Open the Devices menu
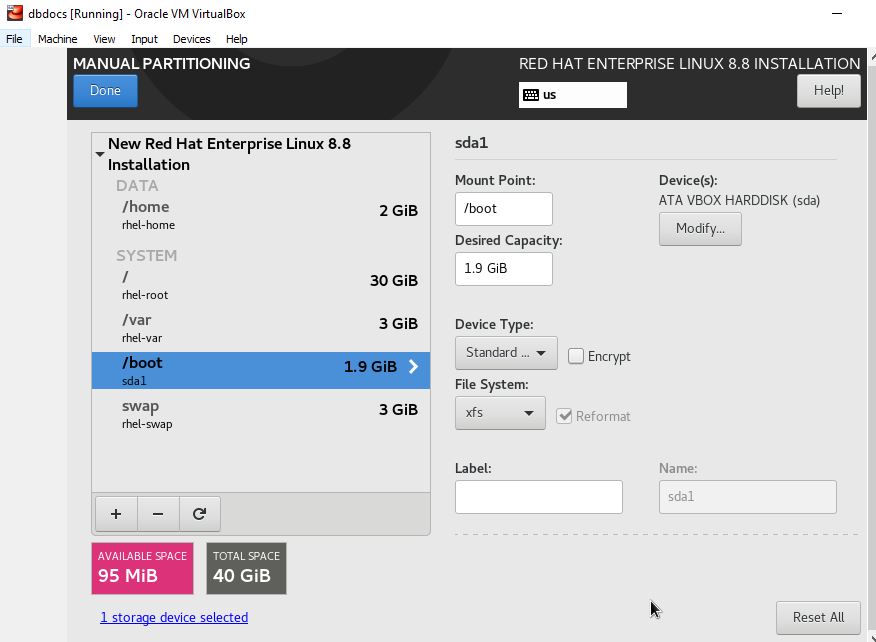The height and width of the screenshot is (642, 876). [192, 39]
